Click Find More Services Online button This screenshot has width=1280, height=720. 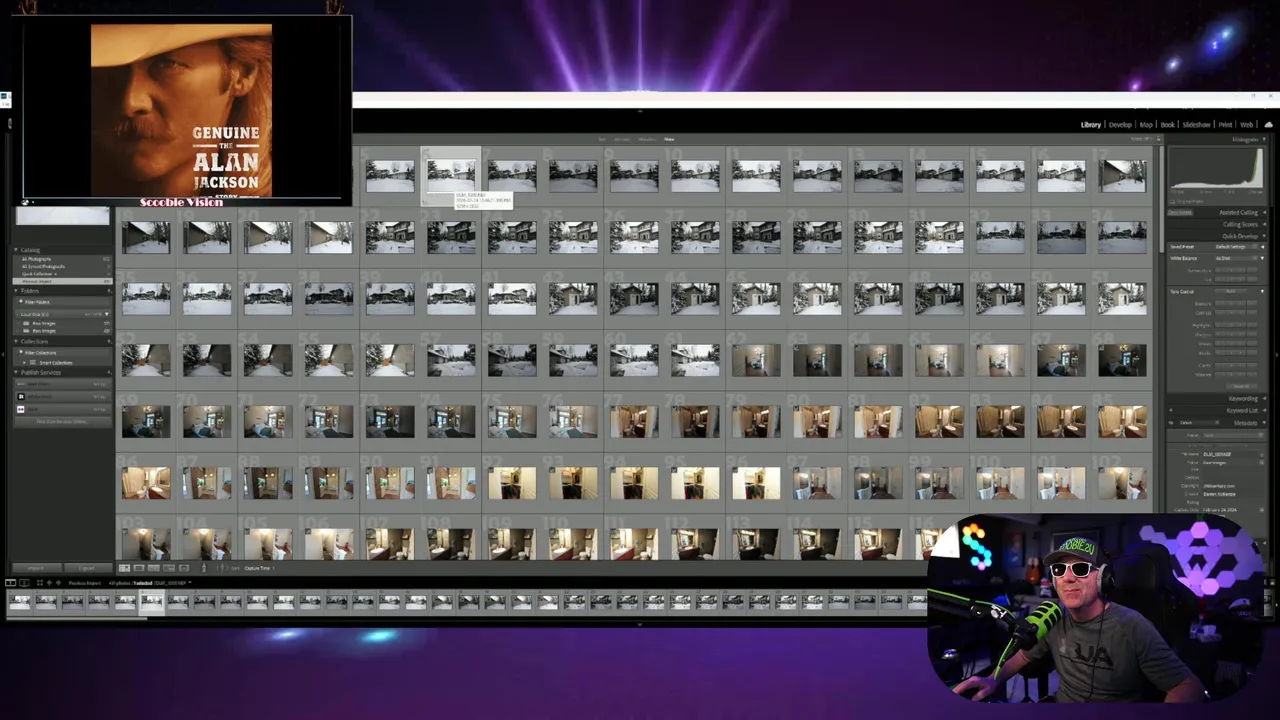pos(62,422)
